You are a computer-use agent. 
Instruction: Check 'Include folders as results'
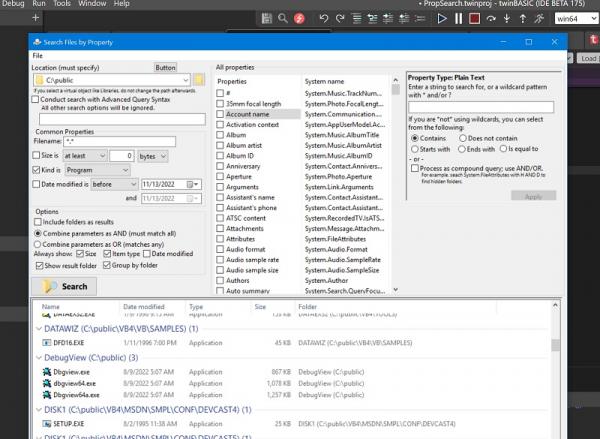(38, 222)
